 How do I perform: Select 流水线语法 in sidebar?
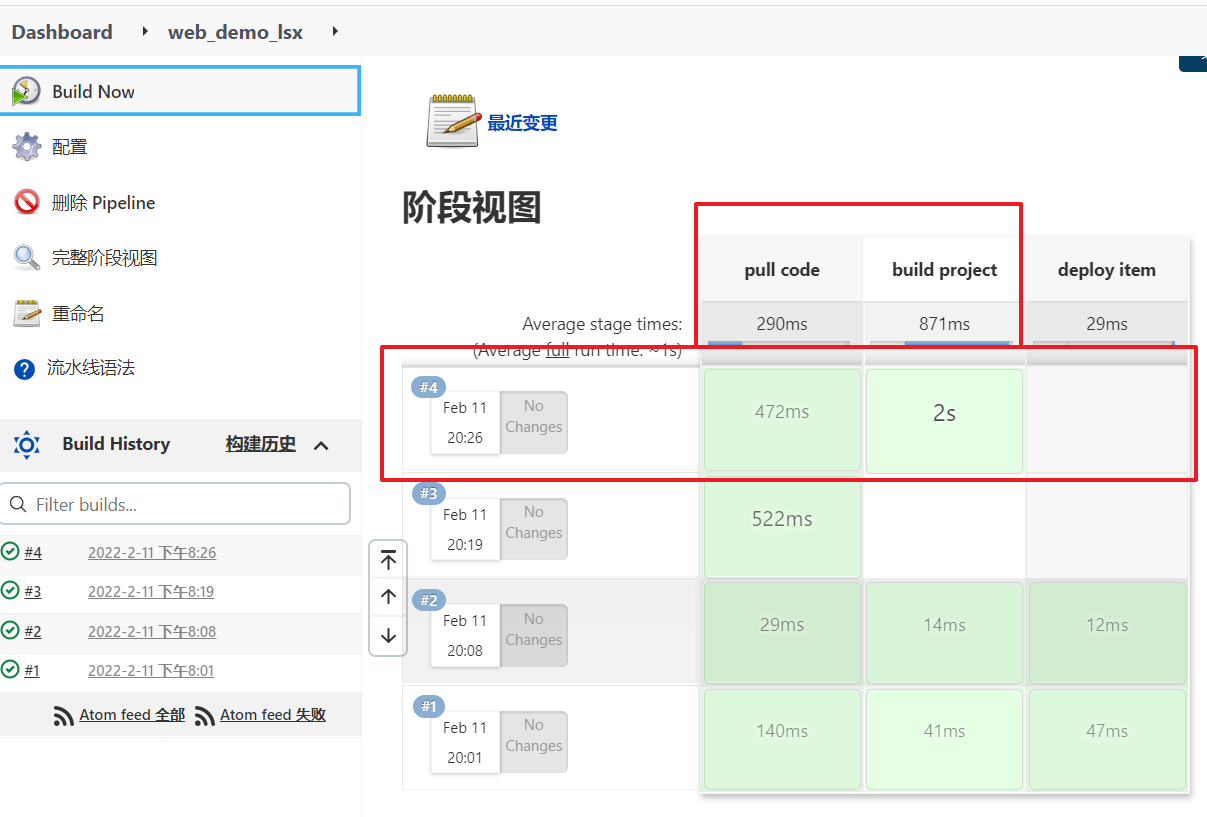(x=91, y=368)
